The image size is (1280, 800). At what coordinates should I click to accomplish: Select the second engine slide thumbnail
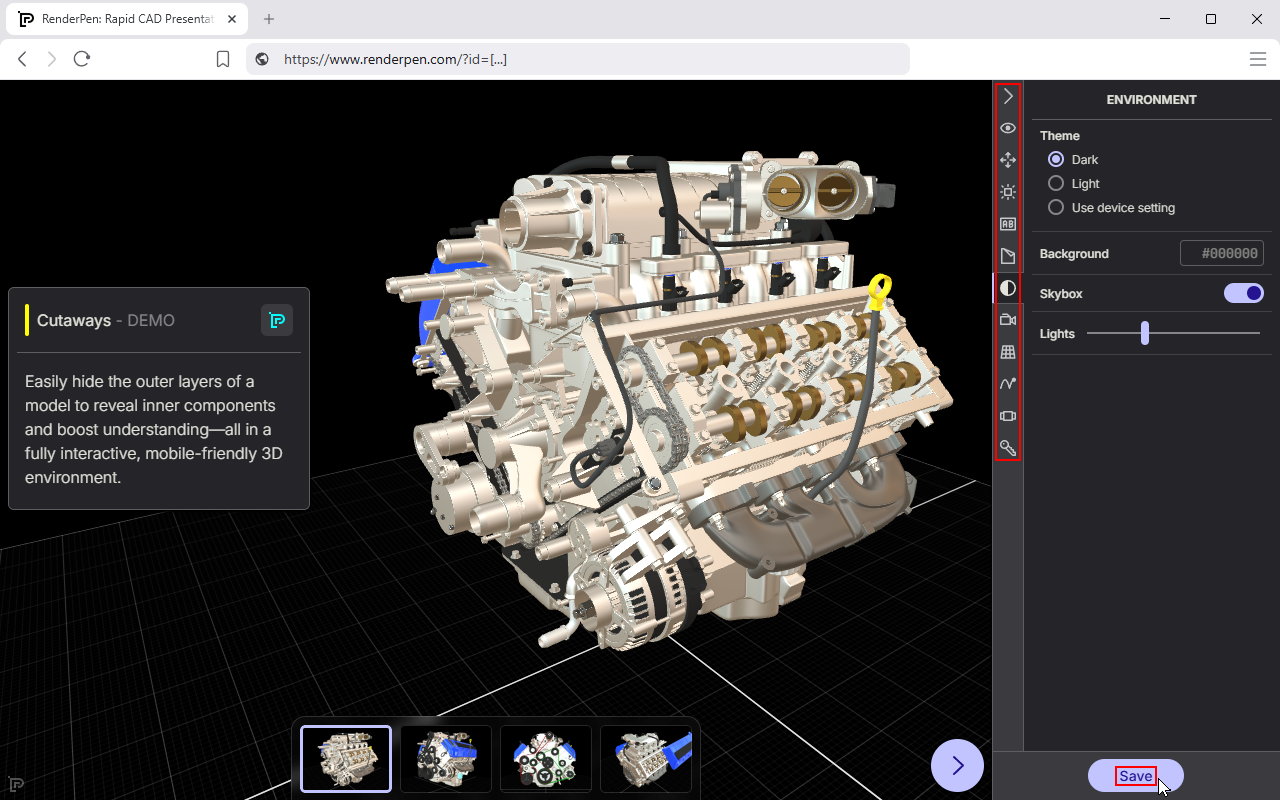pos(446,759)
